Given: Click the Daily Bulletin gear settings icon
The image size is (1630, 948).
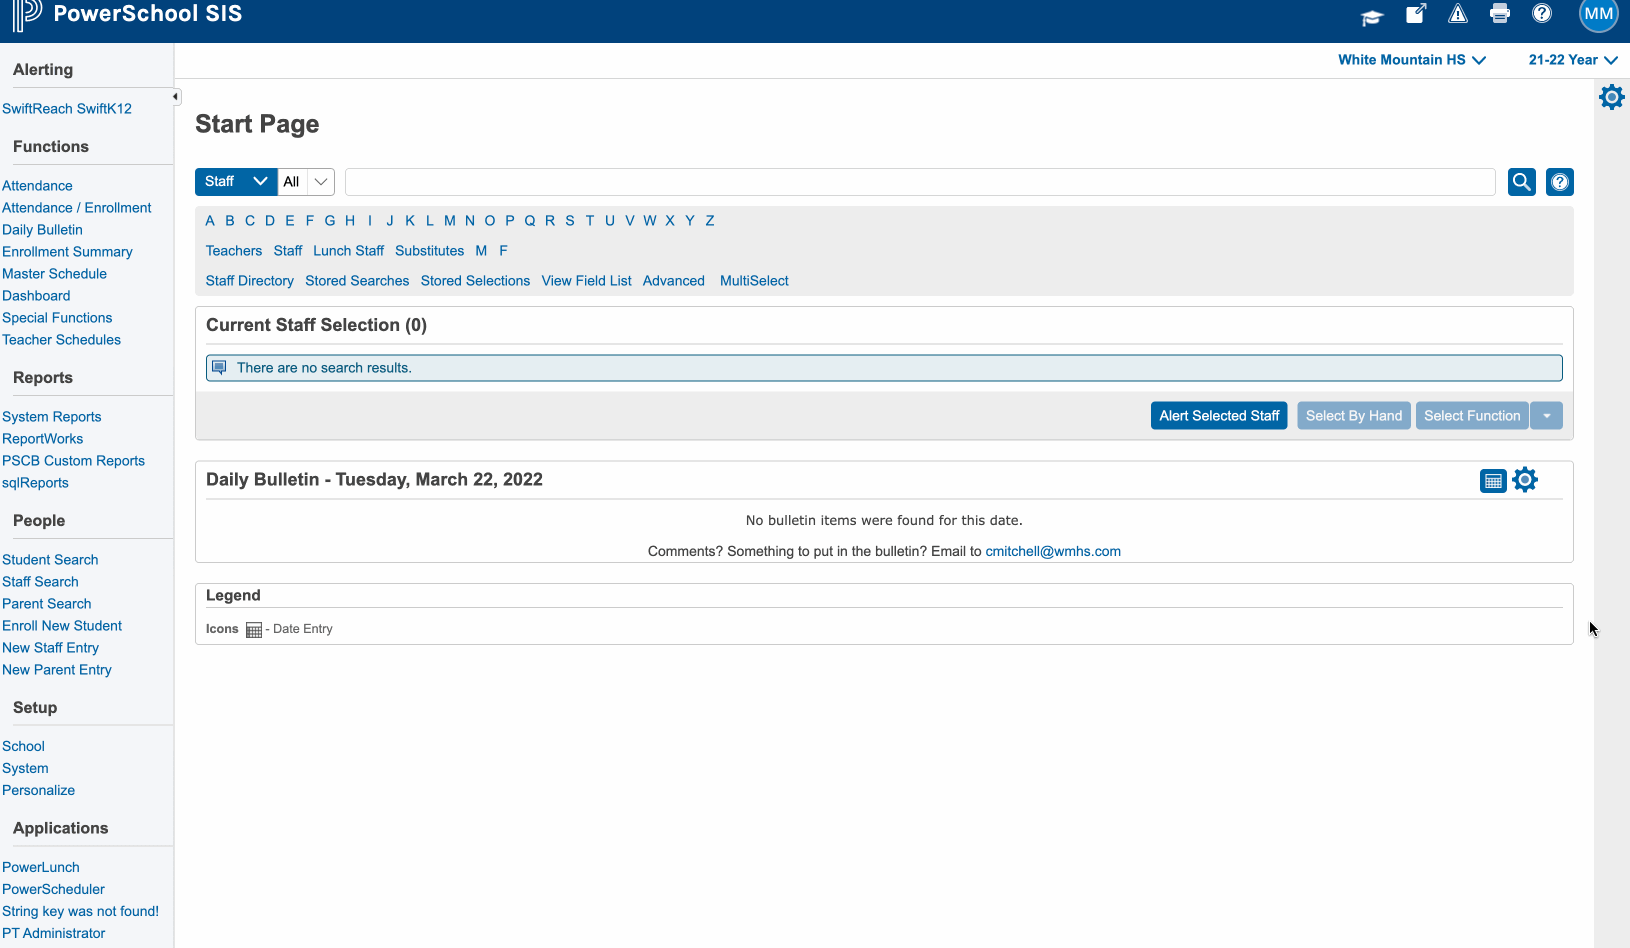Looking at the screenshot, I should point(1525,480).
